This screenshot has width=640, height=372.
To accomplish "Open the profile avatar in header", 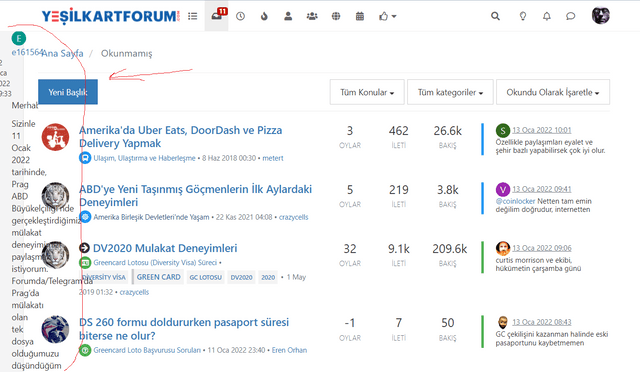I will 600,16.
